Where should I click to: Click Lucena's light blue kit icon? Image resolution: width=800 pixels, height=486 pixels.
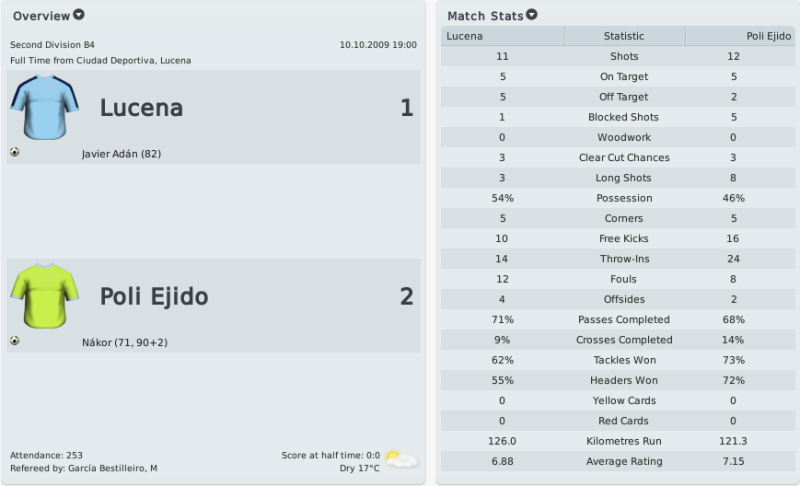point(44,107)
